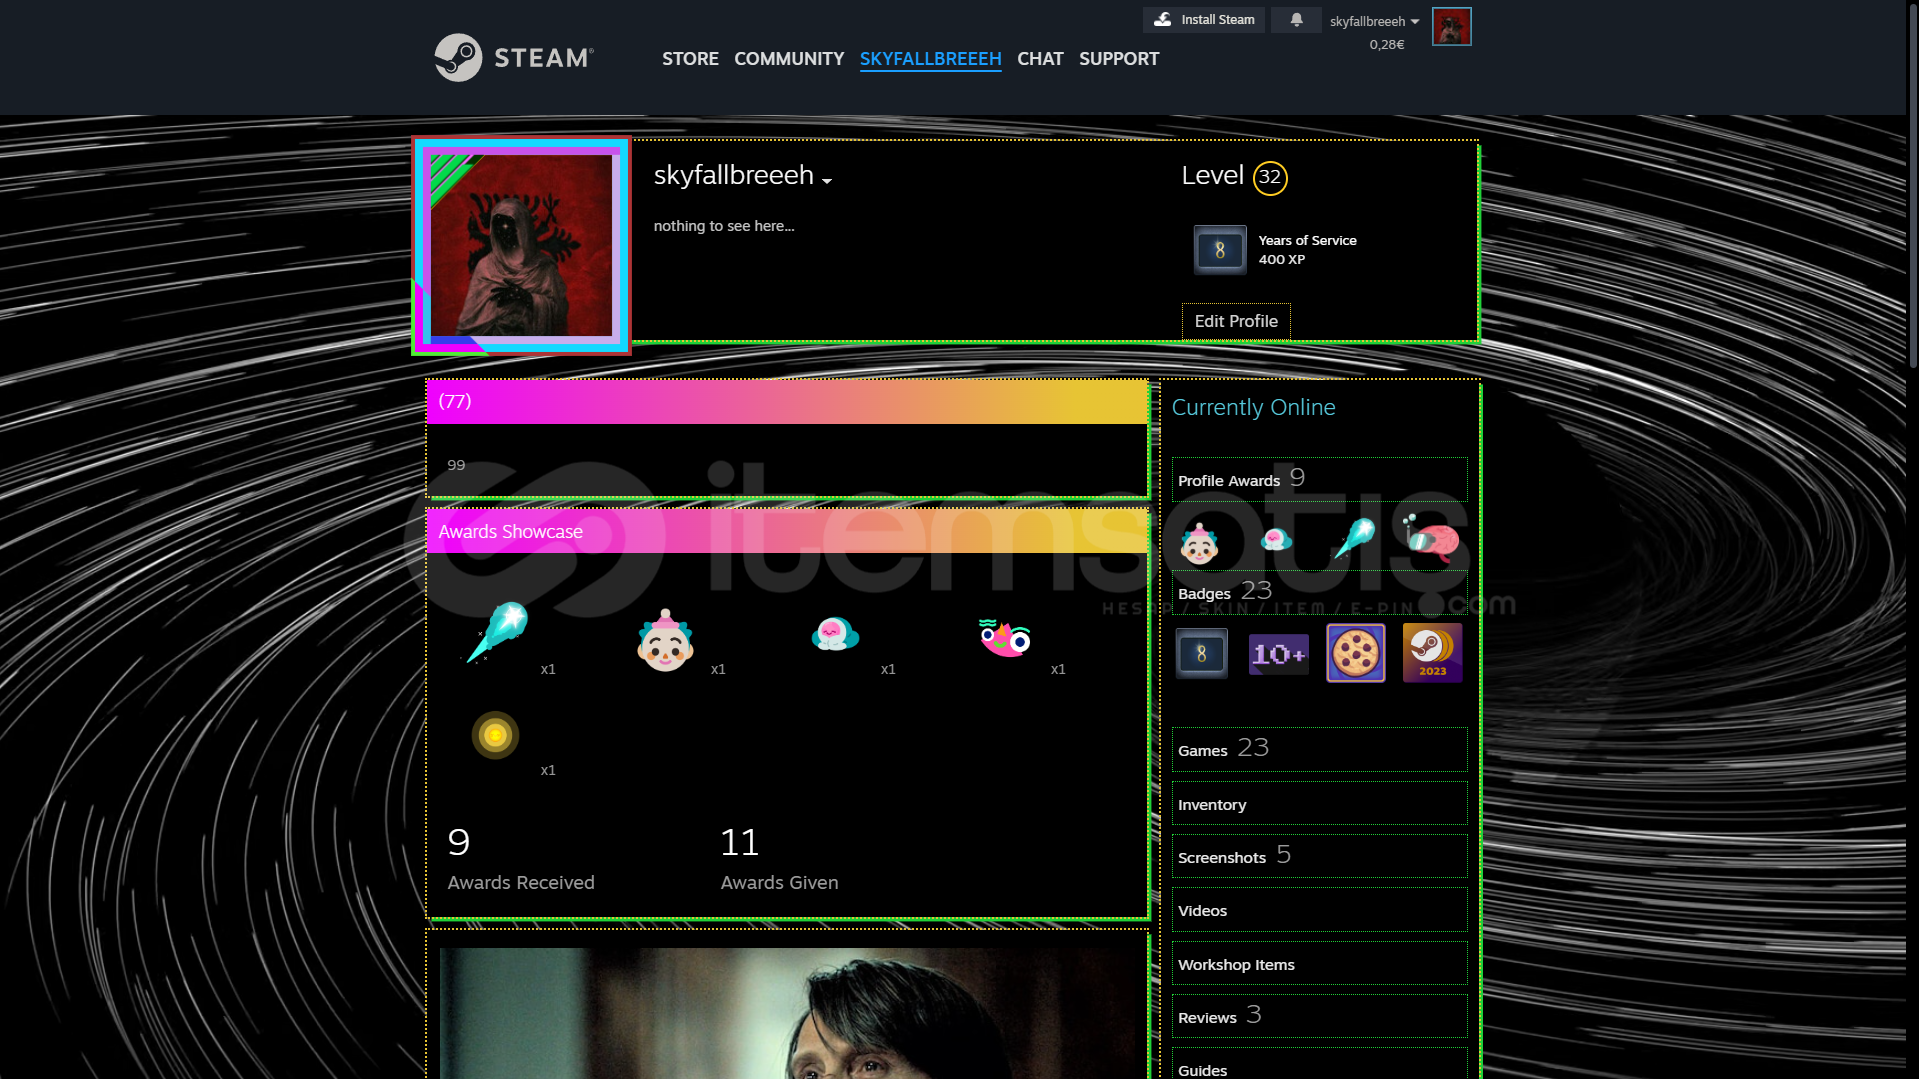
Task: Open the notifications bell icon
Action: tap(1296, 20)
